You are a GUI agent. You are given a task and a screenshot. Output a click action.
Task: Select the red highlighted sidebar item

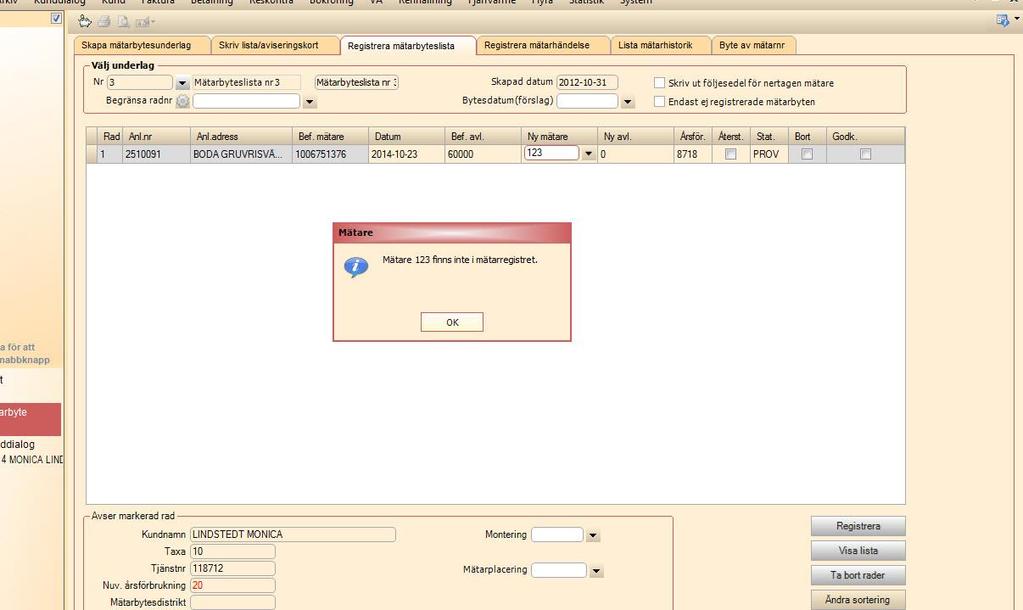[x=30, y=419]
